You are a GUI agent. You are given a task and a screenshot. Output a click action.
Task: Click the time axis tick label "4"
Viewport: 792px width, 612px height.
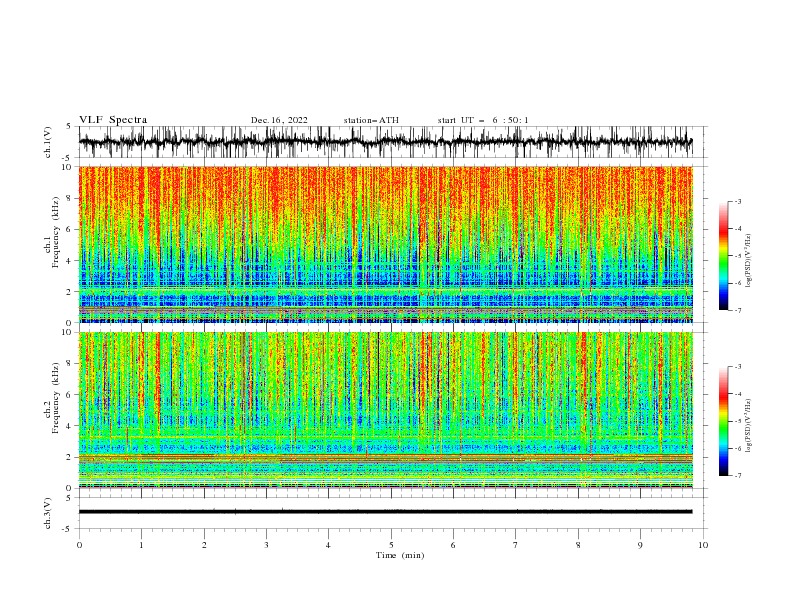point(329,545)
